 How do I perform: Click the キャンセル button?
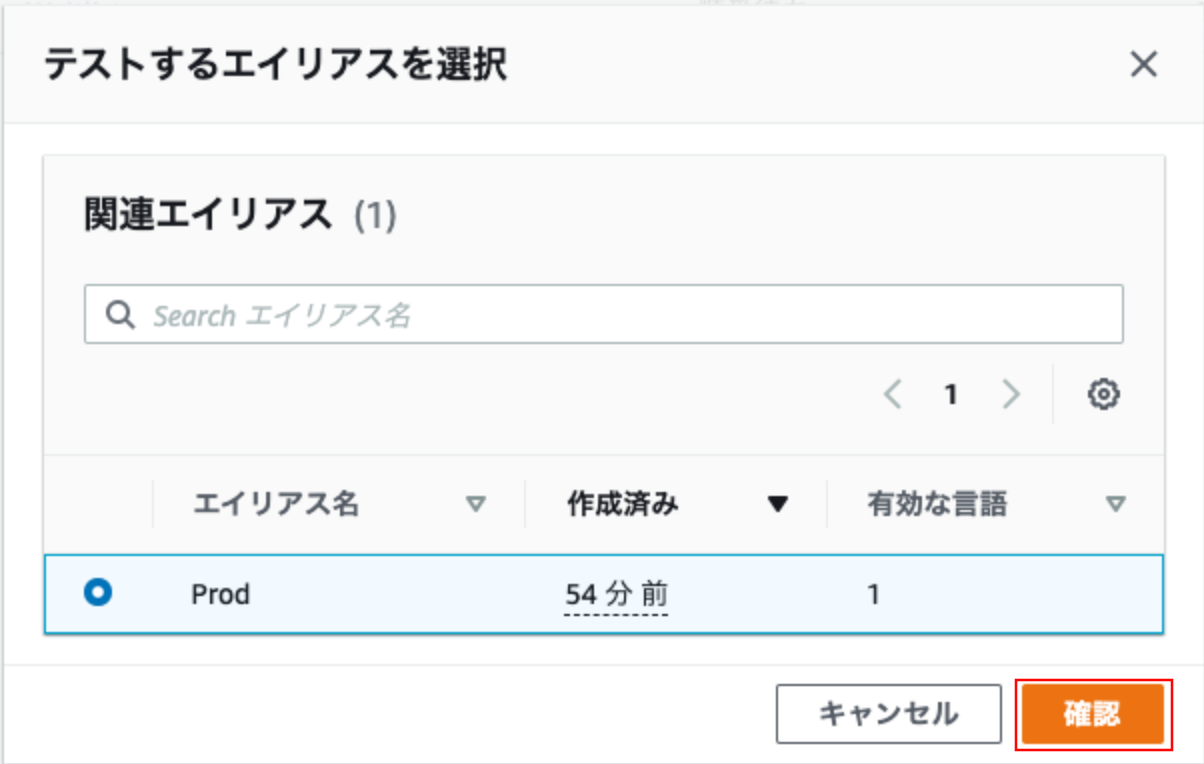pos(888,714)
